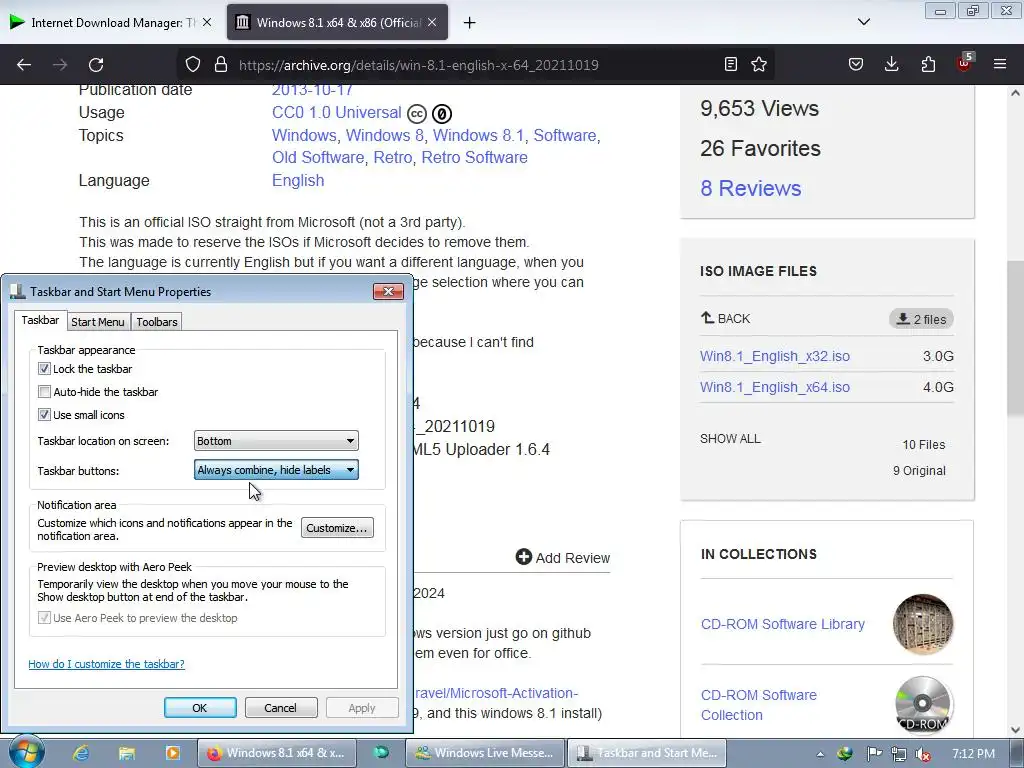Bookmark this page with the star icon
1024x768 pixels.
tap(759, 64)
